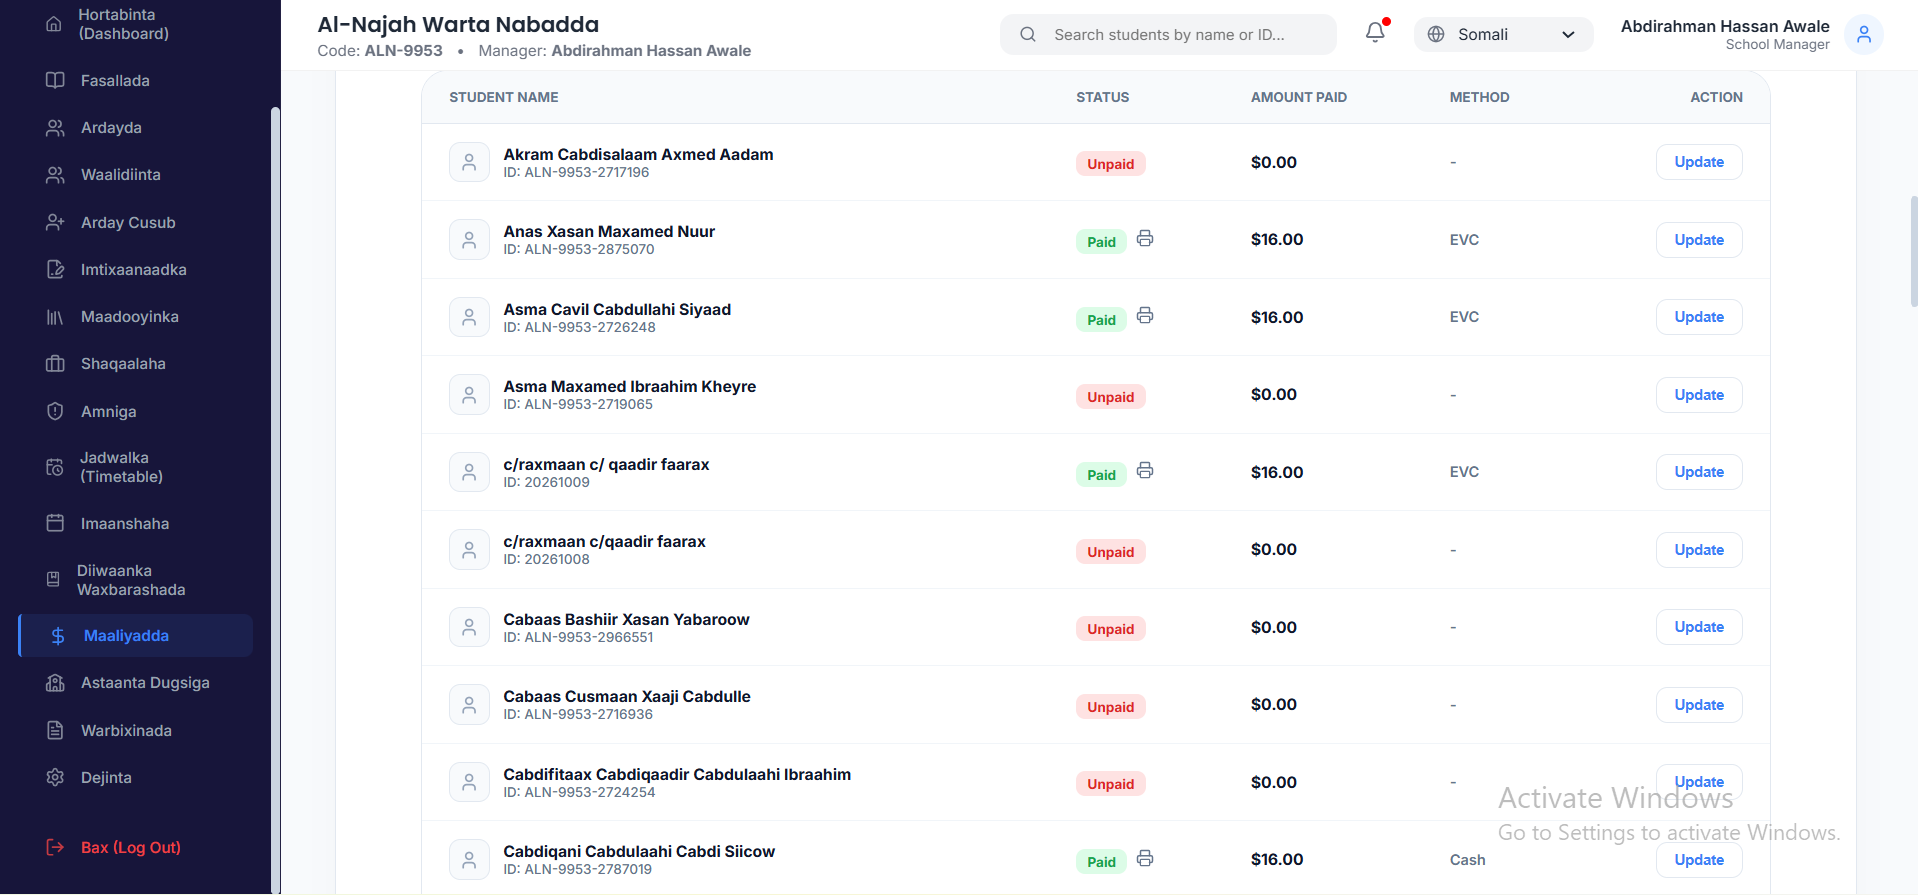The width and height of the screenshot is (1918, 895).
Task: Update payment for Akram Cabdisalaam Axmed Aadam
Action: pos(1699,162)
